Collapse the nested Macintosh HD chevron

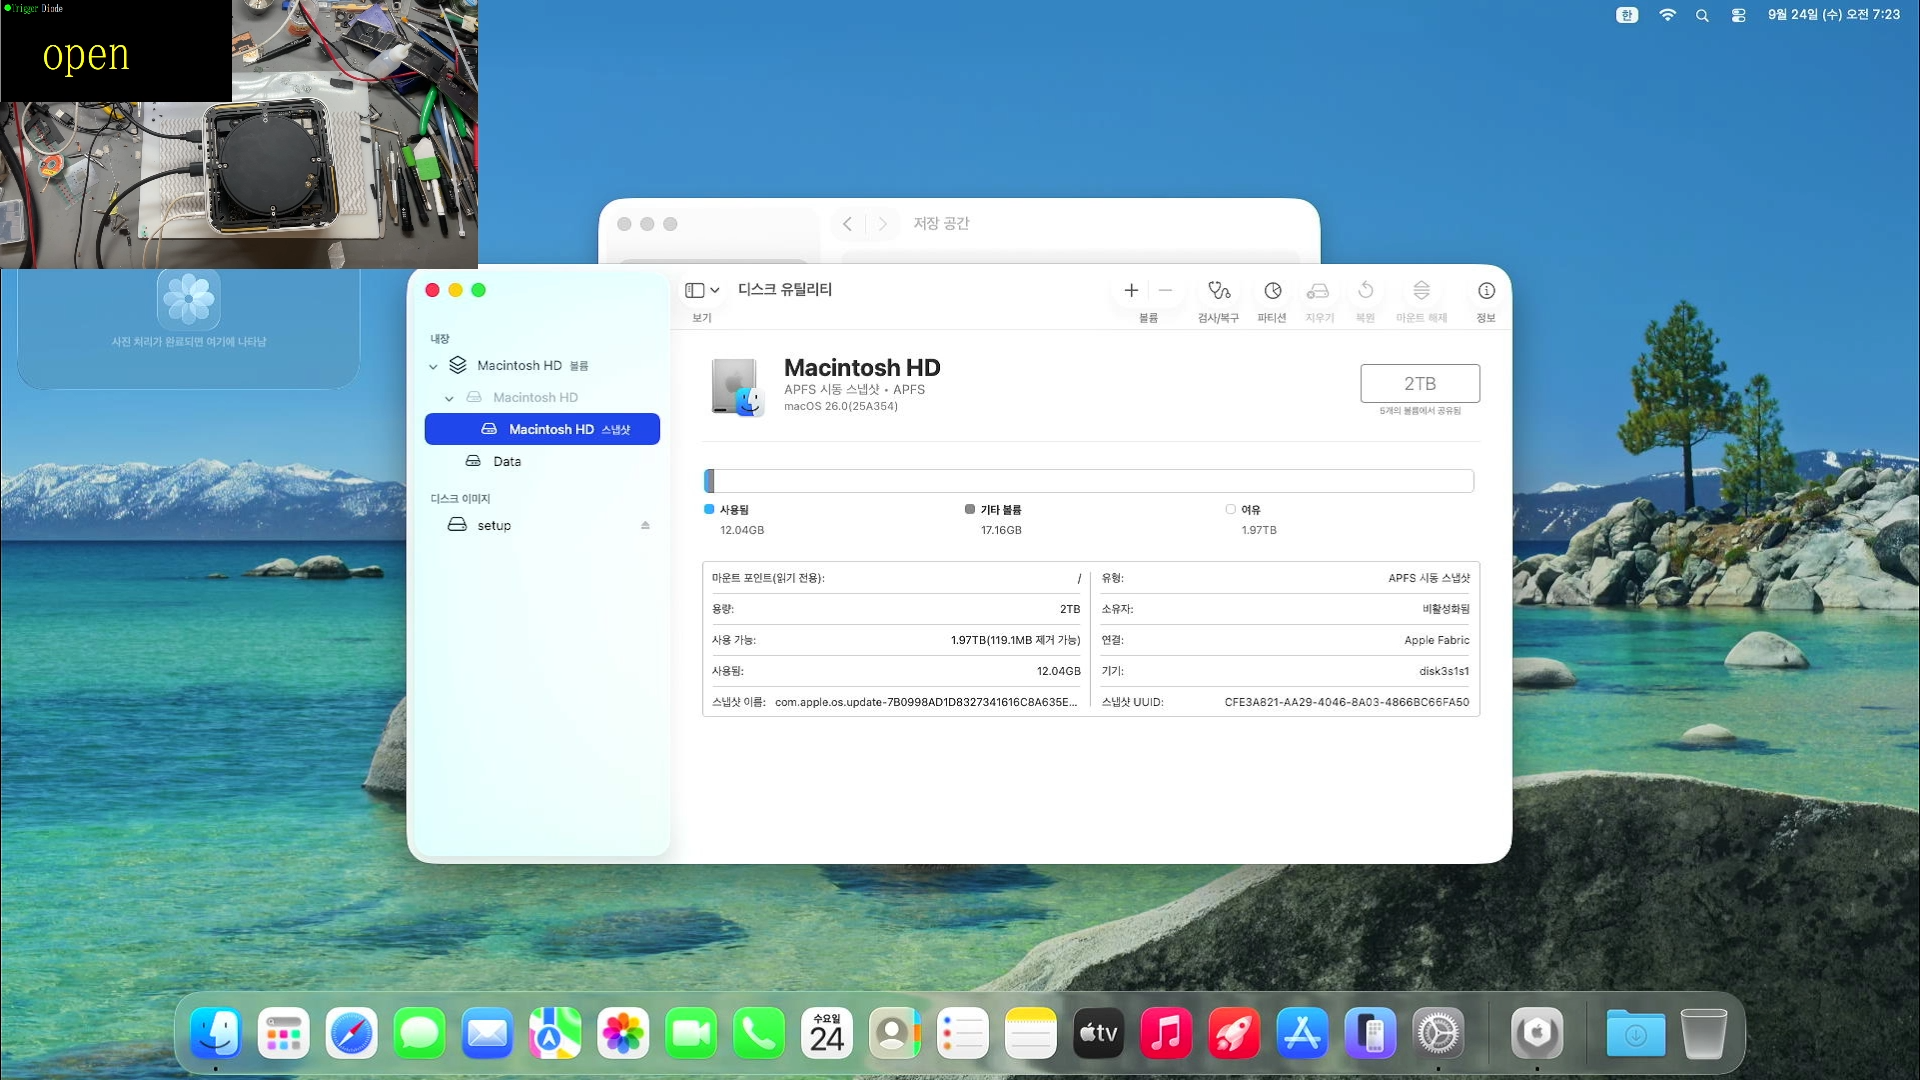[x=449, y=399]
